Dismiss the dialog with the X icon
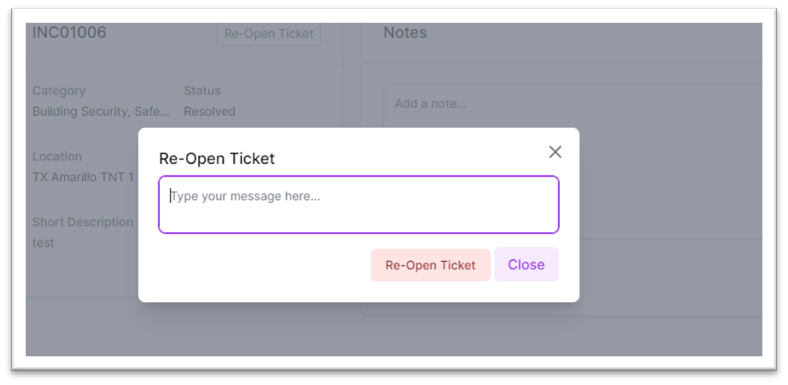 pos(555,152)
